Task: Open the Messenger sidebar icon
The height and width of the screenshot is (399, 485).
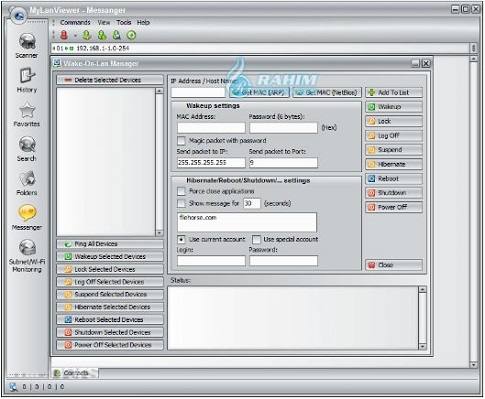Action: tap(27, 217)
